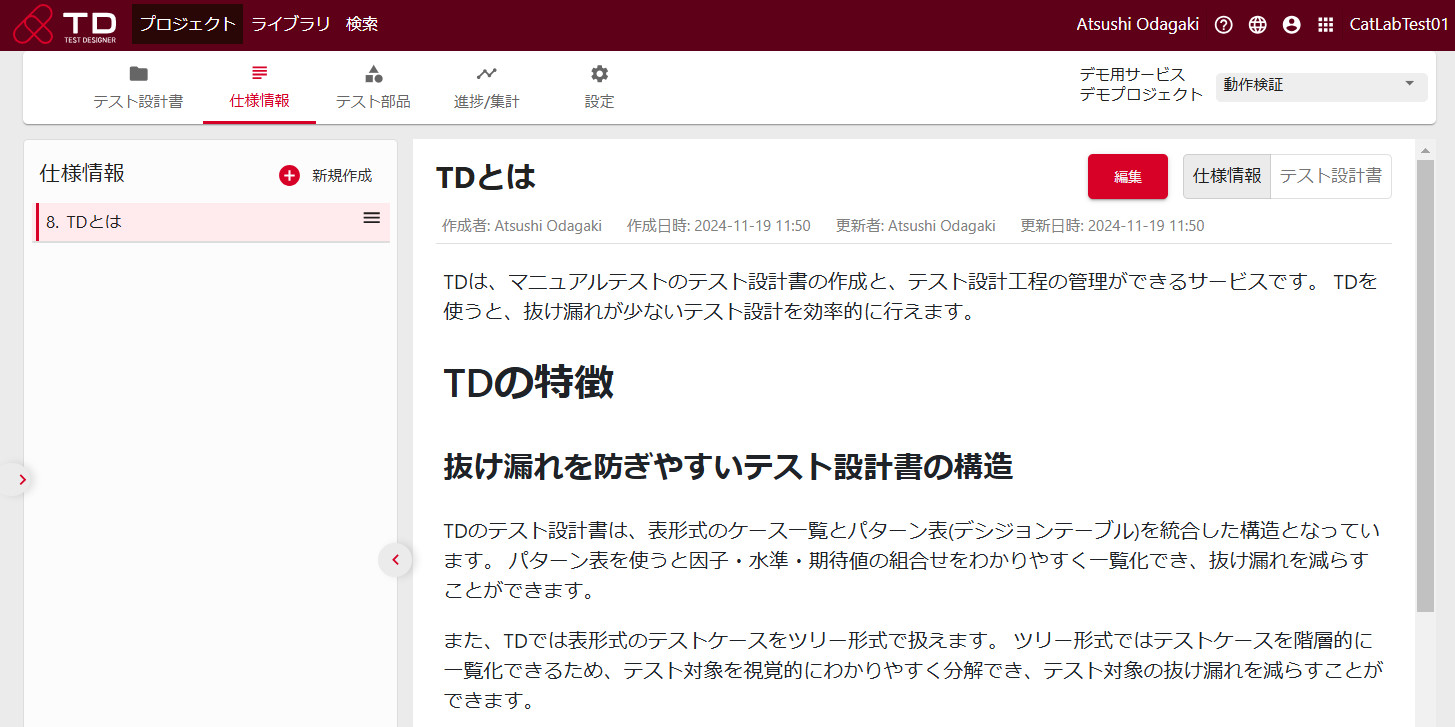Click the 作成者: Atsushi Odagaki text
Screen dimensions: 1455x727
click(x=522, y=226)
